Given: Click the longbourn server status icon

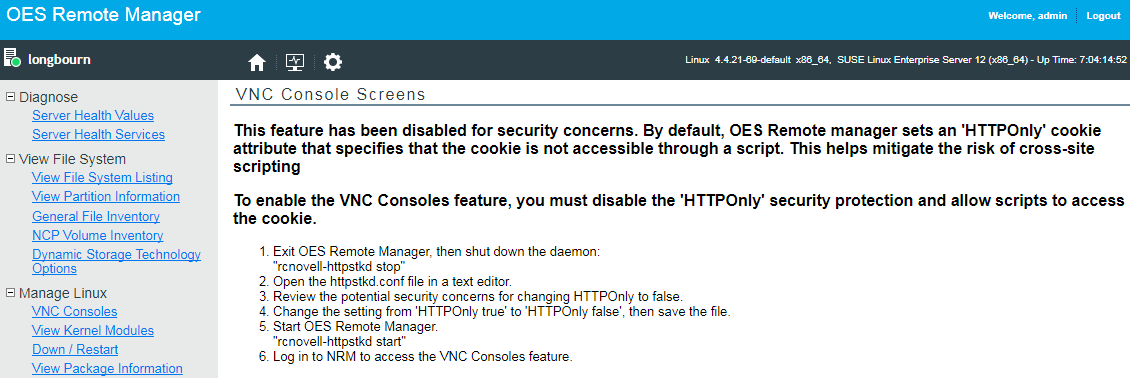Looking at the screenshot, I should point(12,58).
